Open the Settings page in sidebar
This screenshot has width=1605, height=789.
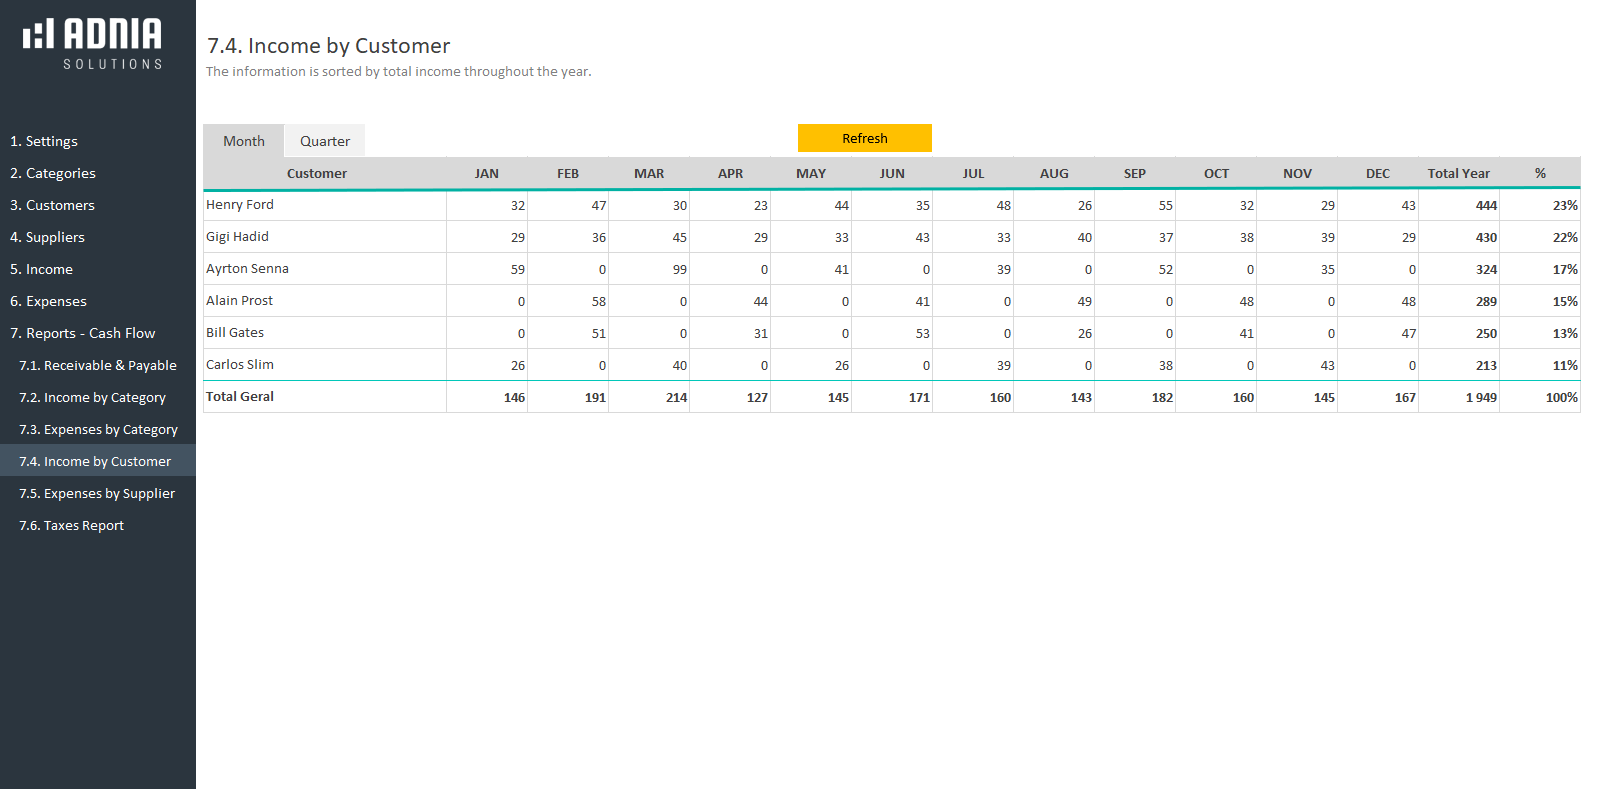tap(44, 141)
